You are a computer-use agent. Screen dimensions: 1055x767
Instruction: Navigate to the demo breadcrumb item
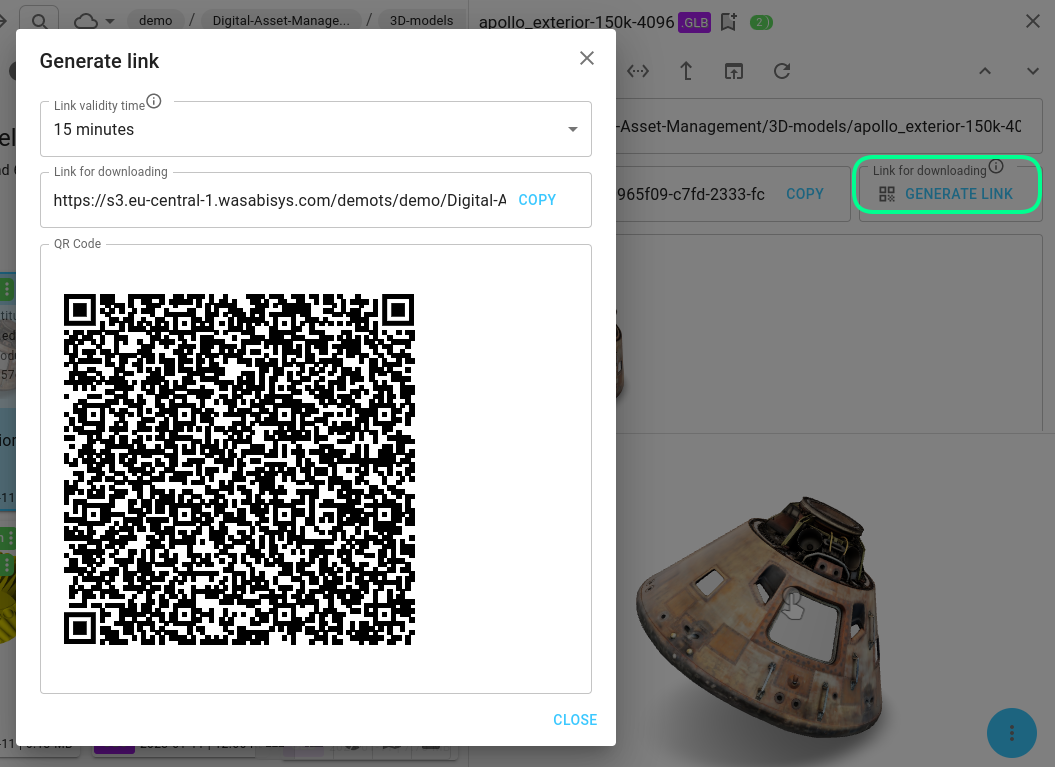[156, 20]
